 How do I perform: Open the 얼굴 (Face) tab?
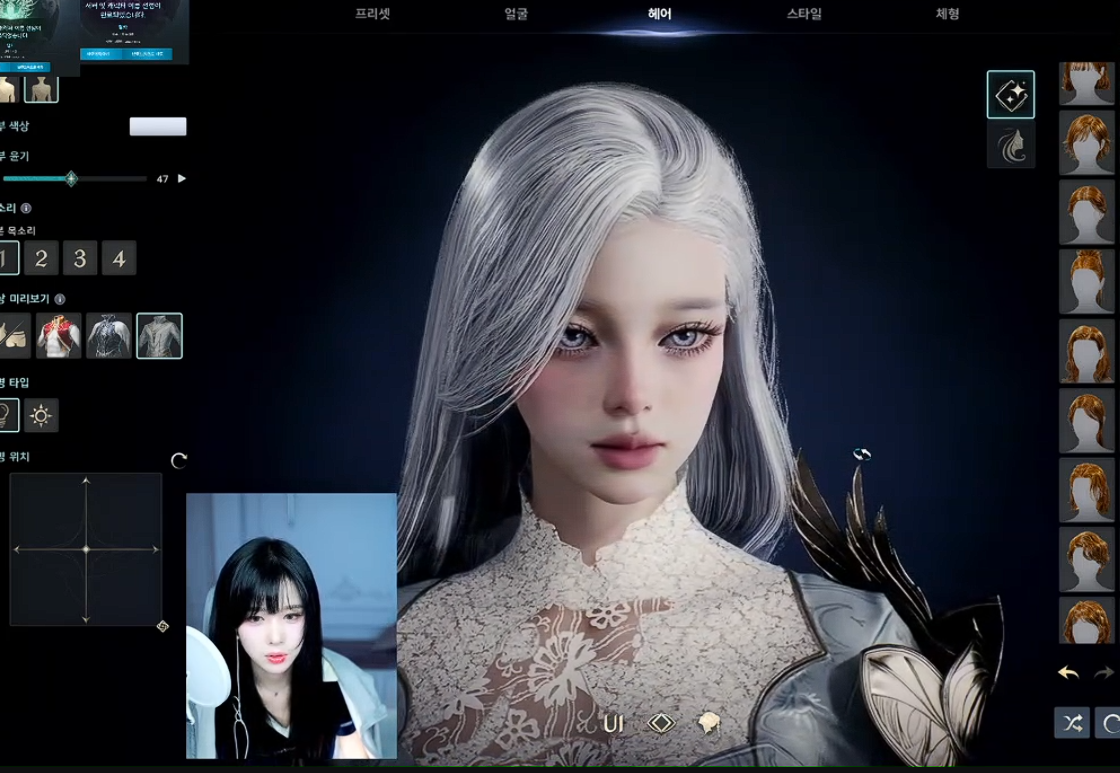point(516,14)
